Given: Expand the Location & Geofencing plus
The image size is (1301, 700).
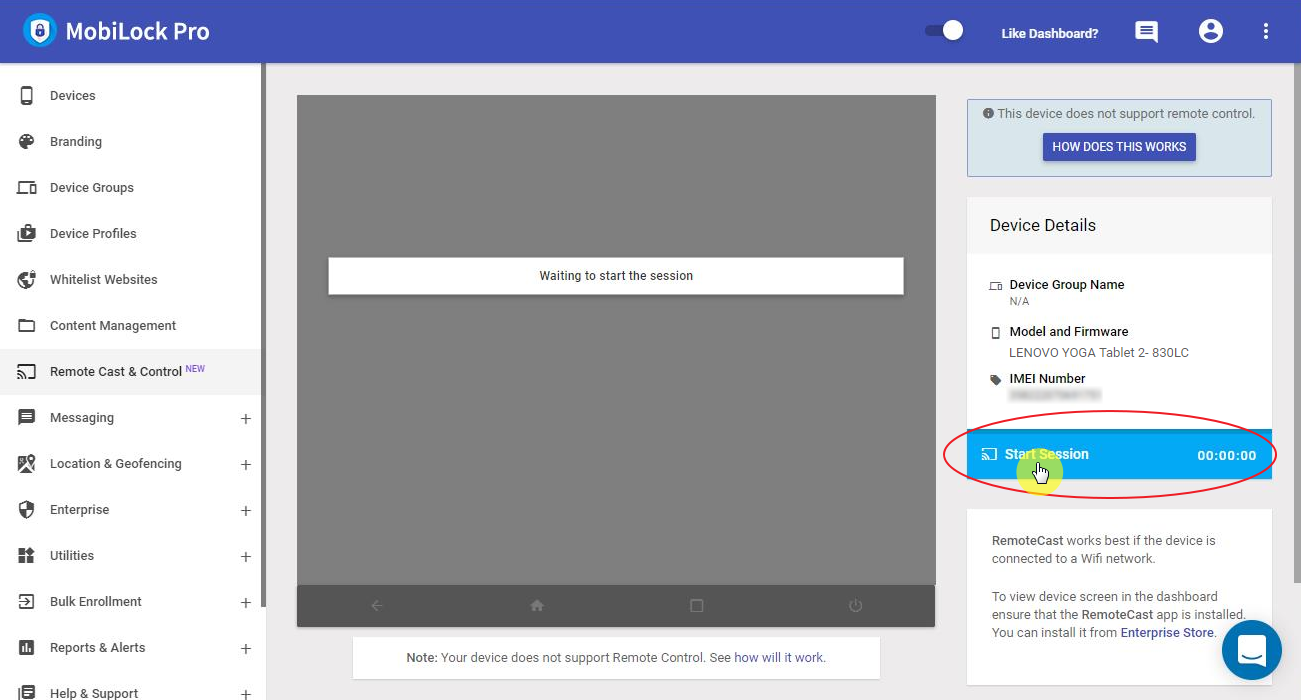Looking at the screenshot, I should tap(246, 465).
